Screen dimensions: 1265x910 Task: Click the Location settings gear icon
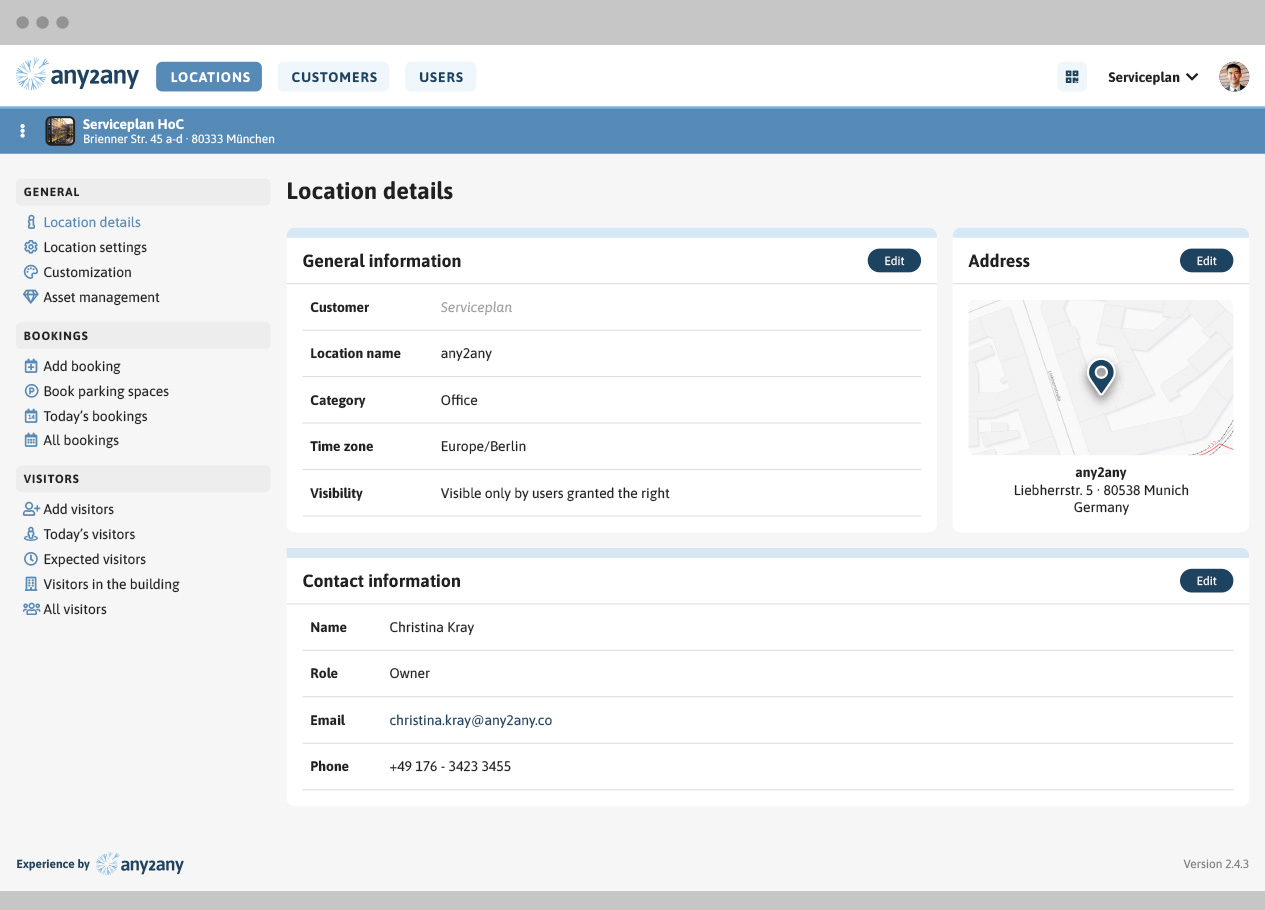[x=31, y=247]
